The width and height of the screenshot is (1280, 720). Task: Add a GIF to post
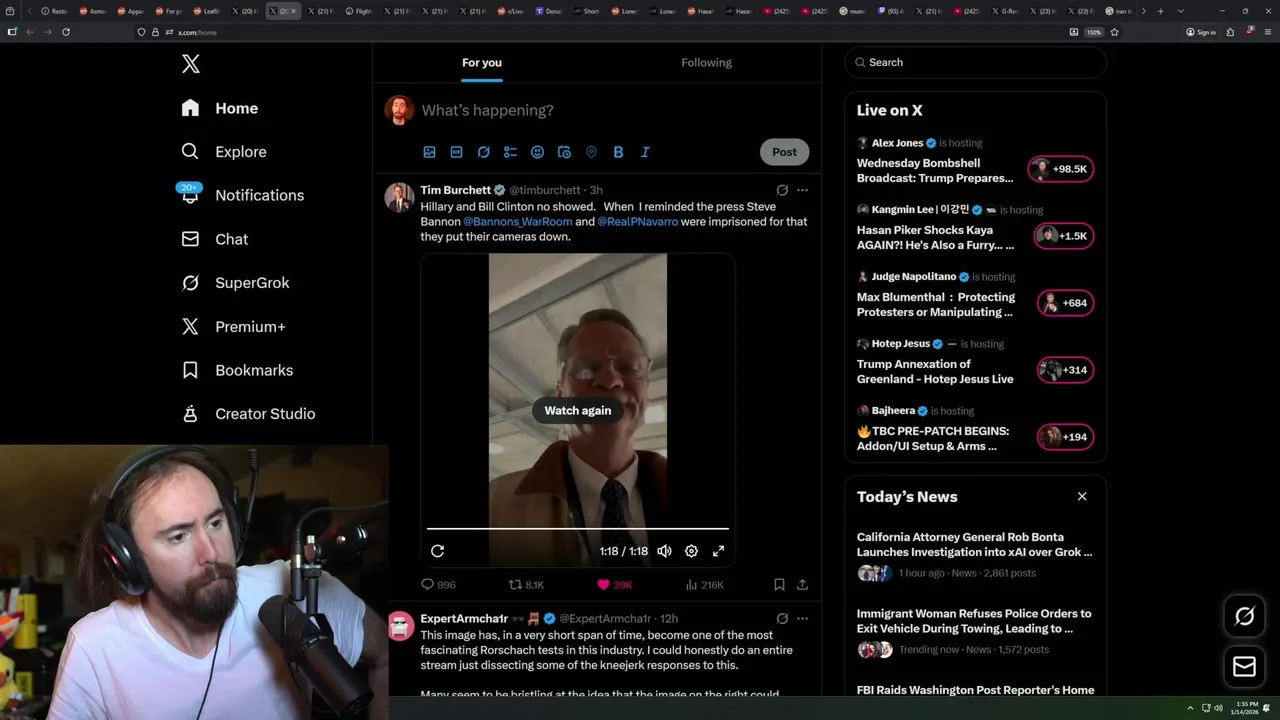(x=456, y=152)
